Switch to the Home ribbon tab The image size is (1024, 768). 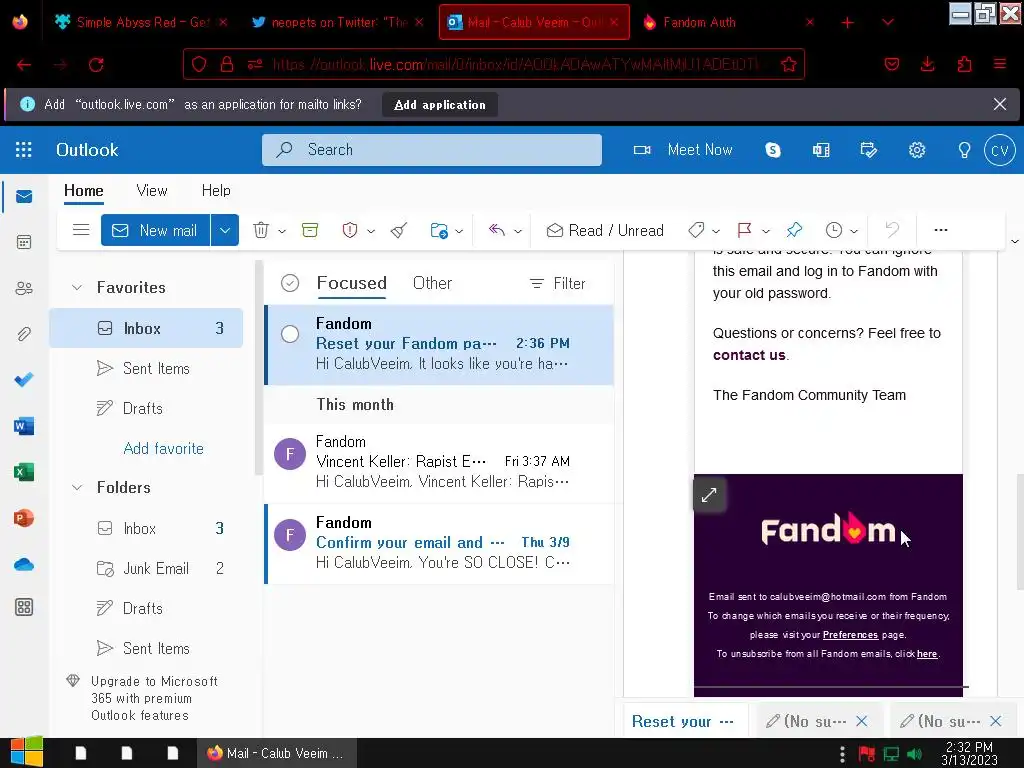pos(84,191)
